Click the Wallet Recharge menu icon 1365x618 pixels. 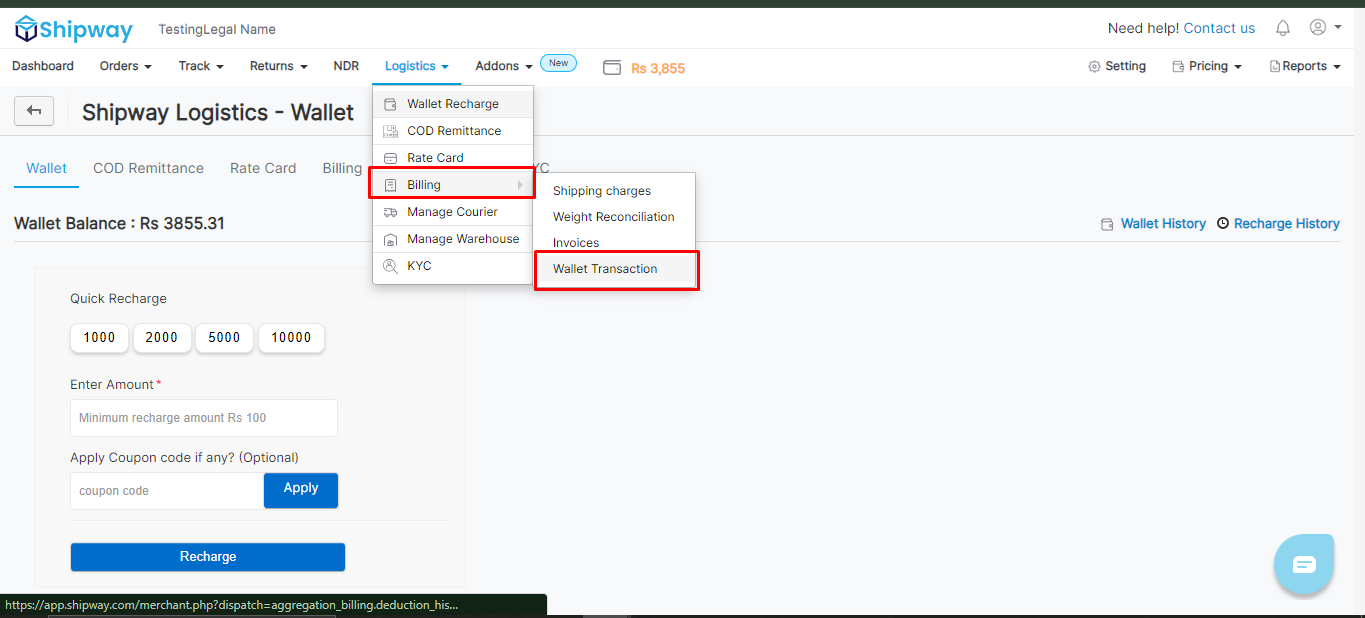pos(390,104)
